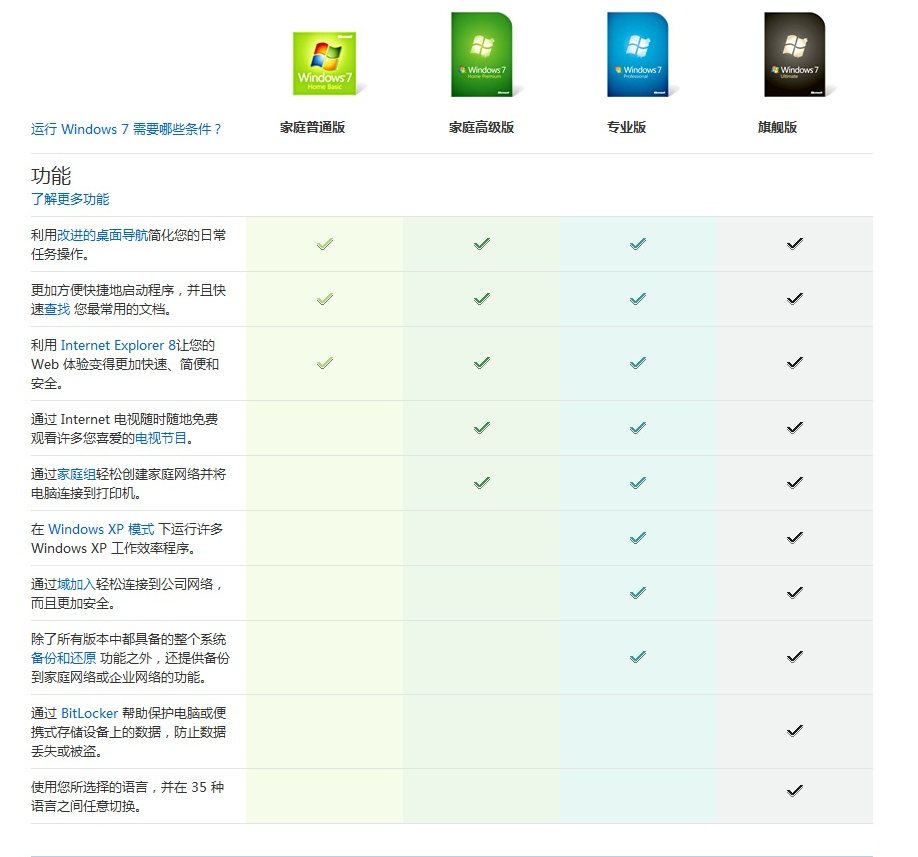
Task: Click the Windows 7 Professional box image
Action: (637, 55)
